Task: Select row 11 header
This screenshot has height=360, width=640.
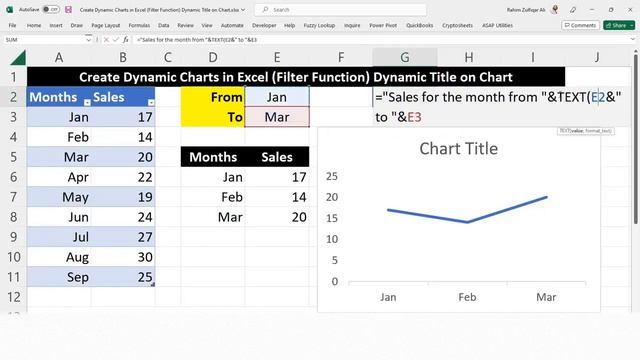Action: [13, 277]
